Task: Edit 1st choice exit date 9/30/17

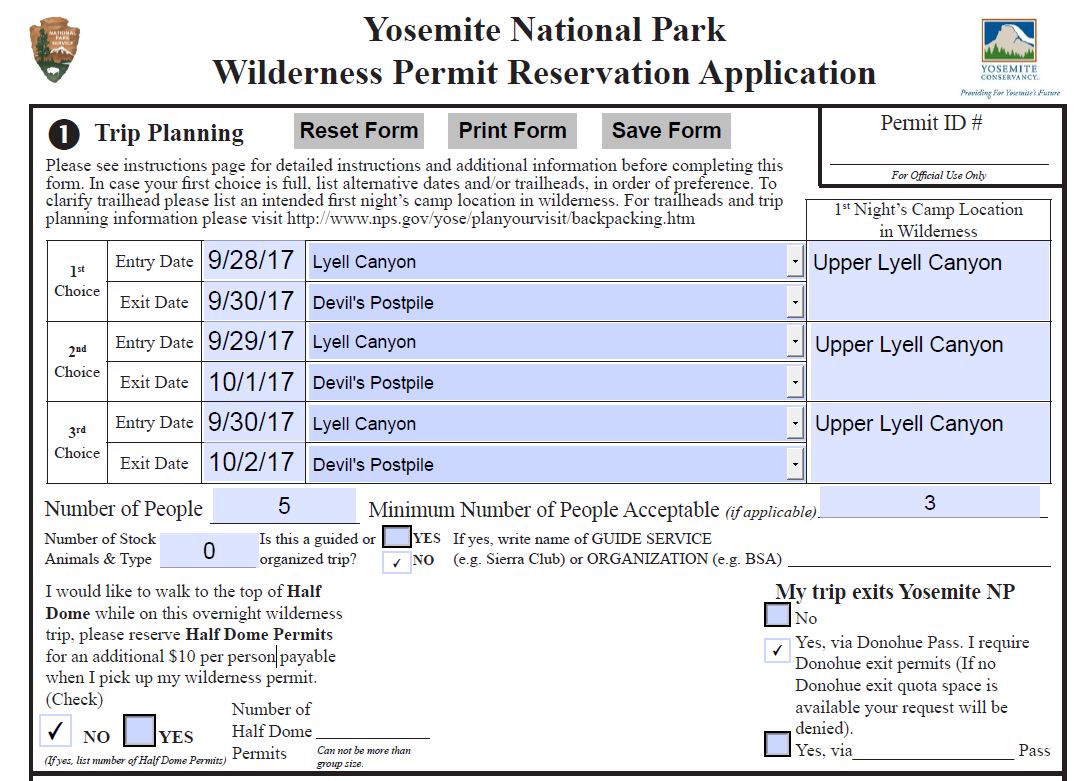Action: 253,302
